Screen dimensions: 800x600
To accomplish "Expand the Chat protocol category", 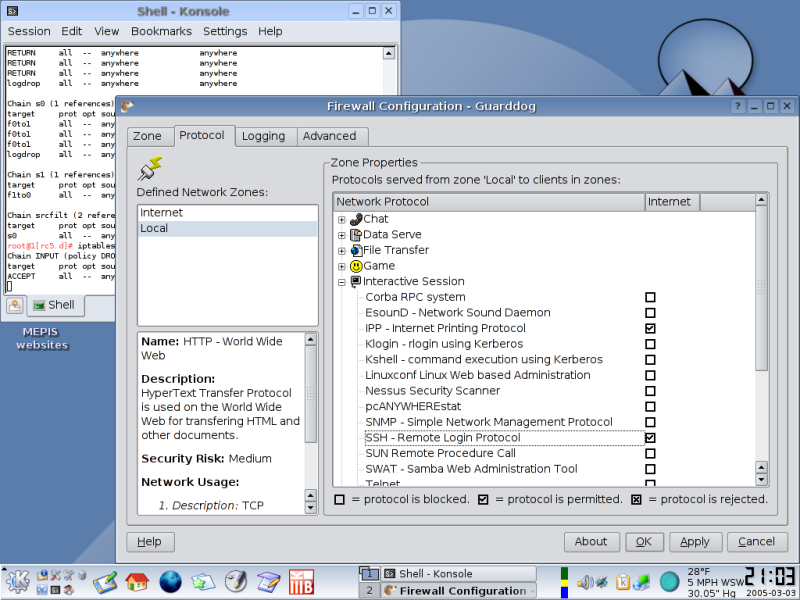I will pos(342,220).
